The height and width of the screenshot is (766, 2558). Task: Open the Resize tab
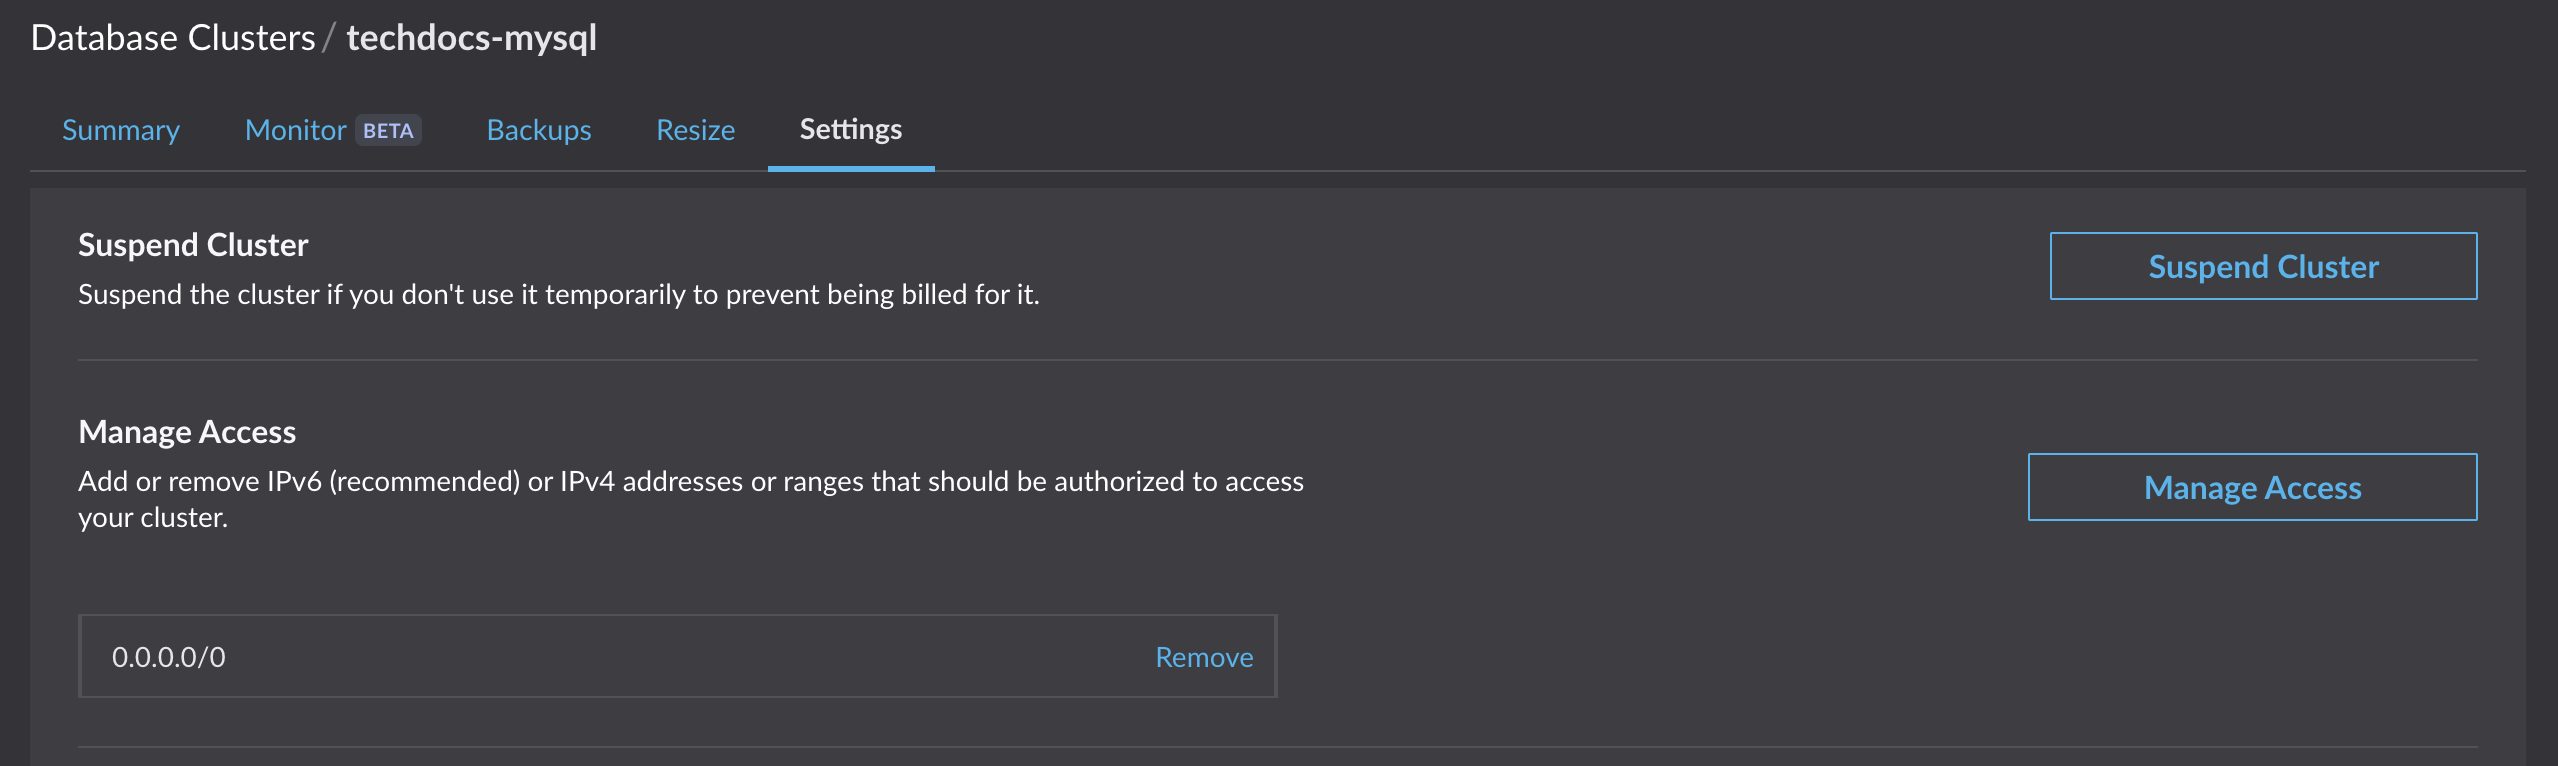[x=694, y=130]
